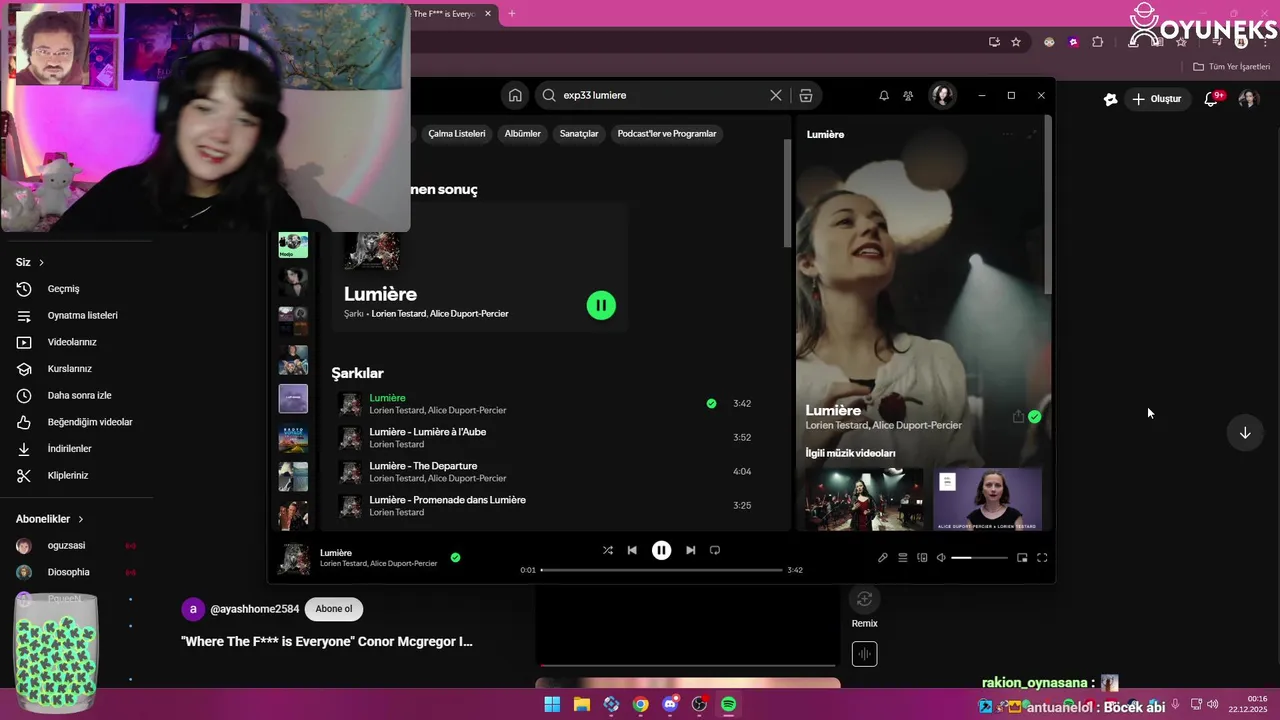The image size is (1280, 720).
Task: Open second related music video thumbnail
Action: pos(987,498)
